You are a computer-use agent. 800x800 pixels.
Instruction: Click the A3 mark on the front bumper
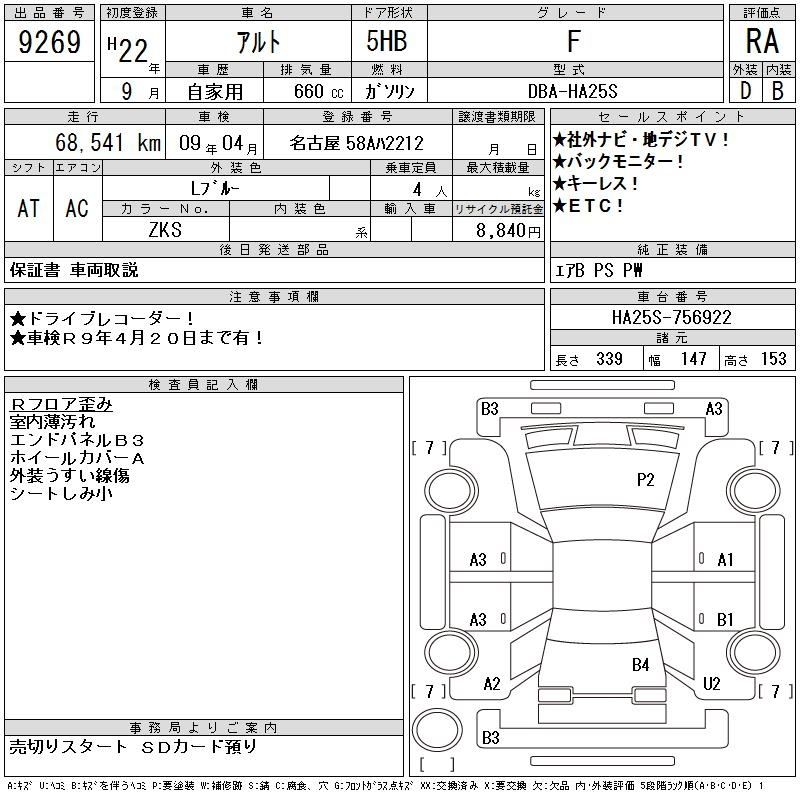tap(714, 409)
